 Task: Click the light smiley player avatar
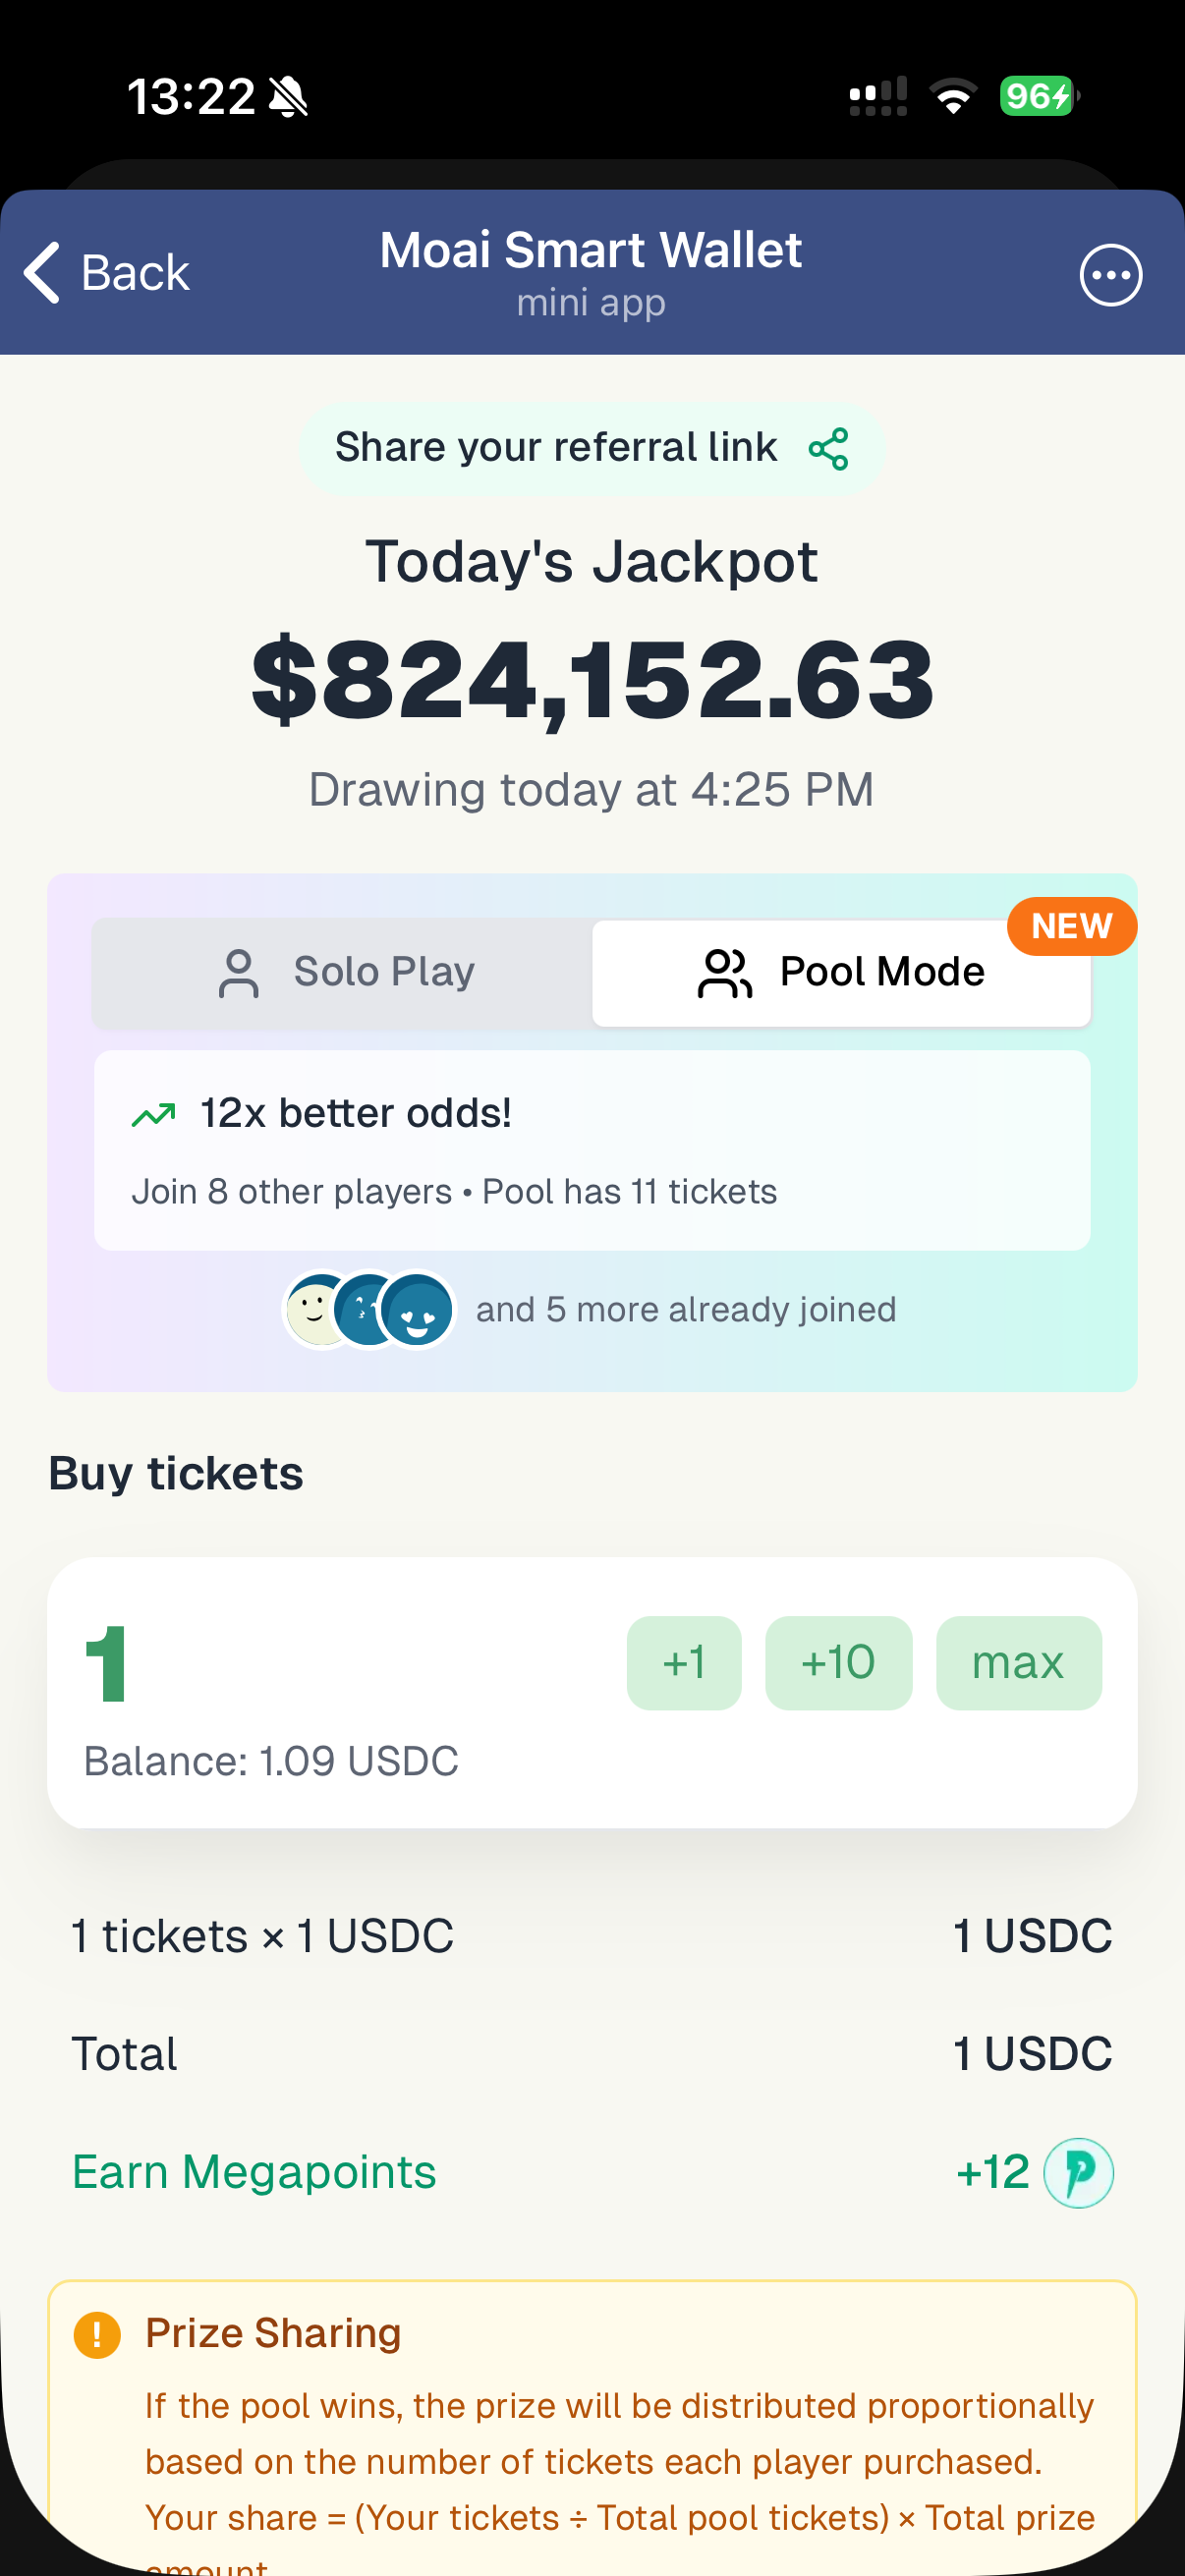coord(317,1309)
